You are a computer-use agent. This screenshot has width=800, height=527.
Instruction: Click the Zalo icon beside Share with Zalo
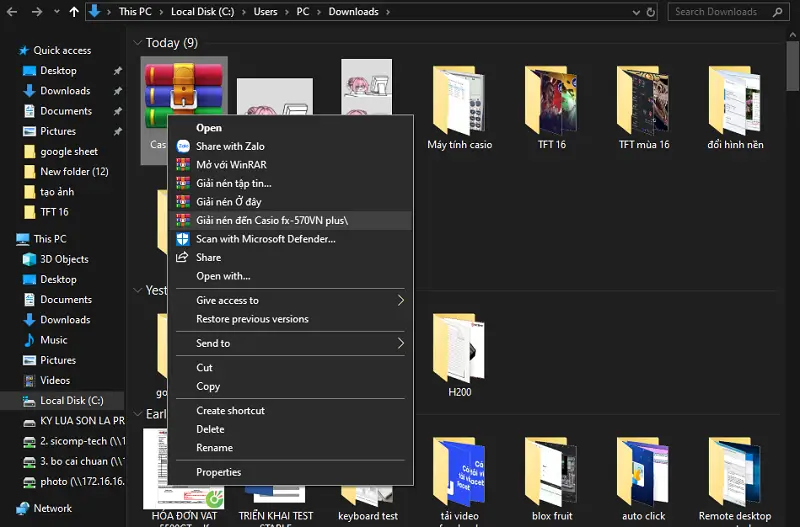tap(183, 146)
